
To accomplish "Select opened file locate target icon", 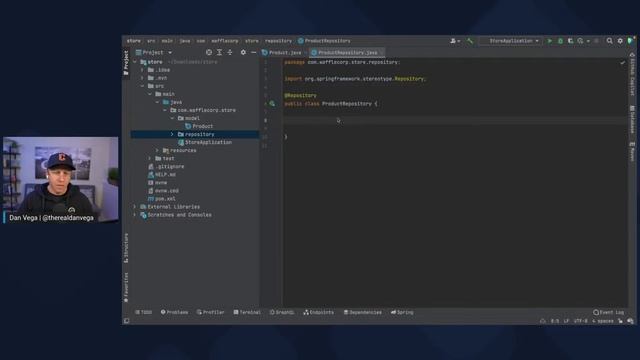I will (209, 52).
